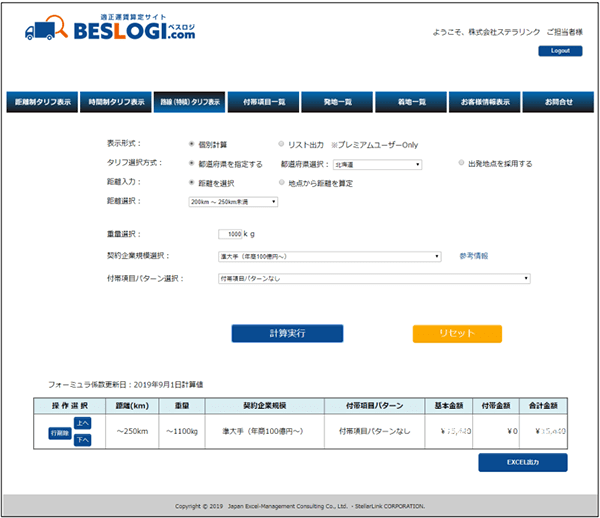Expand 付帯項目パターン選択 dropdown

[x=374, y=277]
